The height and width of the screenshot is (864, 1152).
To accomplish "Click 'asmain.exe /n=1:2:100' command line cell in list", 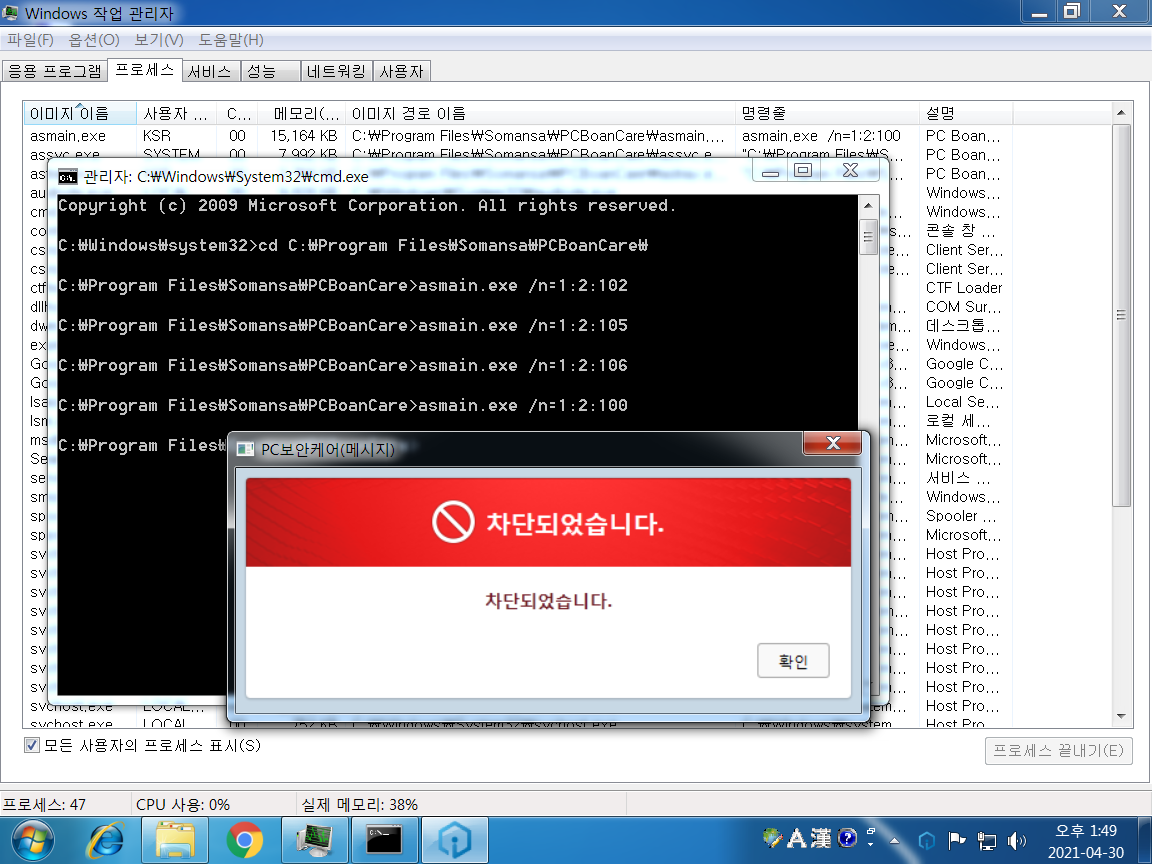I will pyautogui.click(x=821, y=136).
